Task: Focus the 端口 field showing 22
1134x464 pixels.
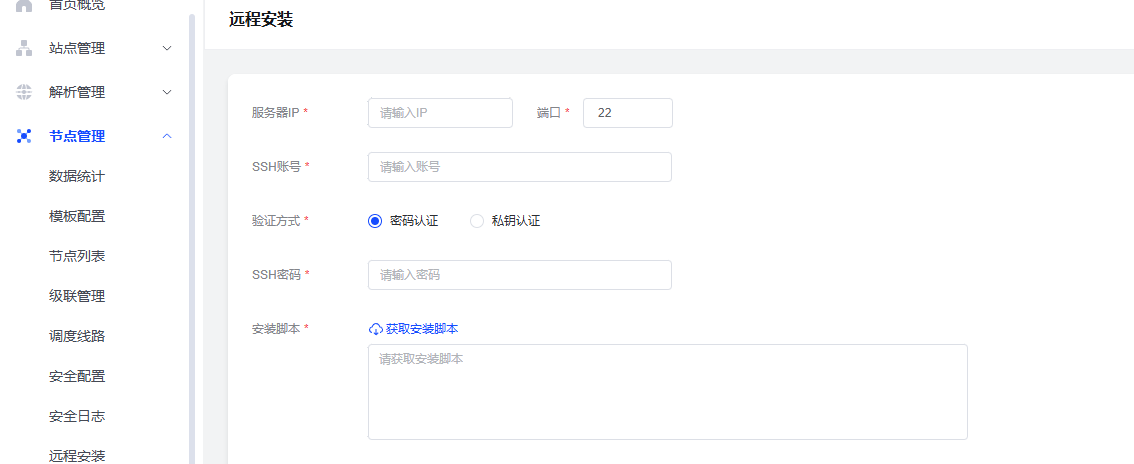Action: coord(628,113)
